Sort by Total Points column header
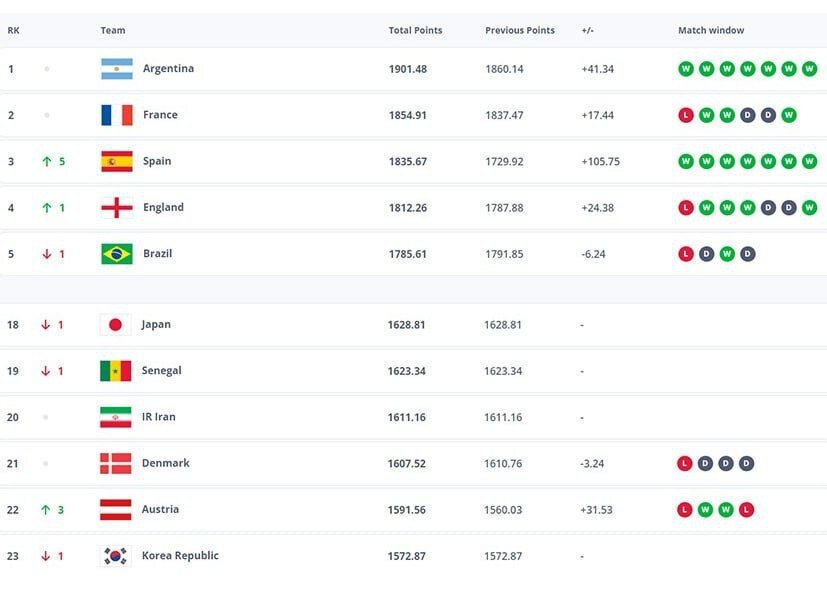The height and width of the screenshot is (590, 827). tap(415, 31)
